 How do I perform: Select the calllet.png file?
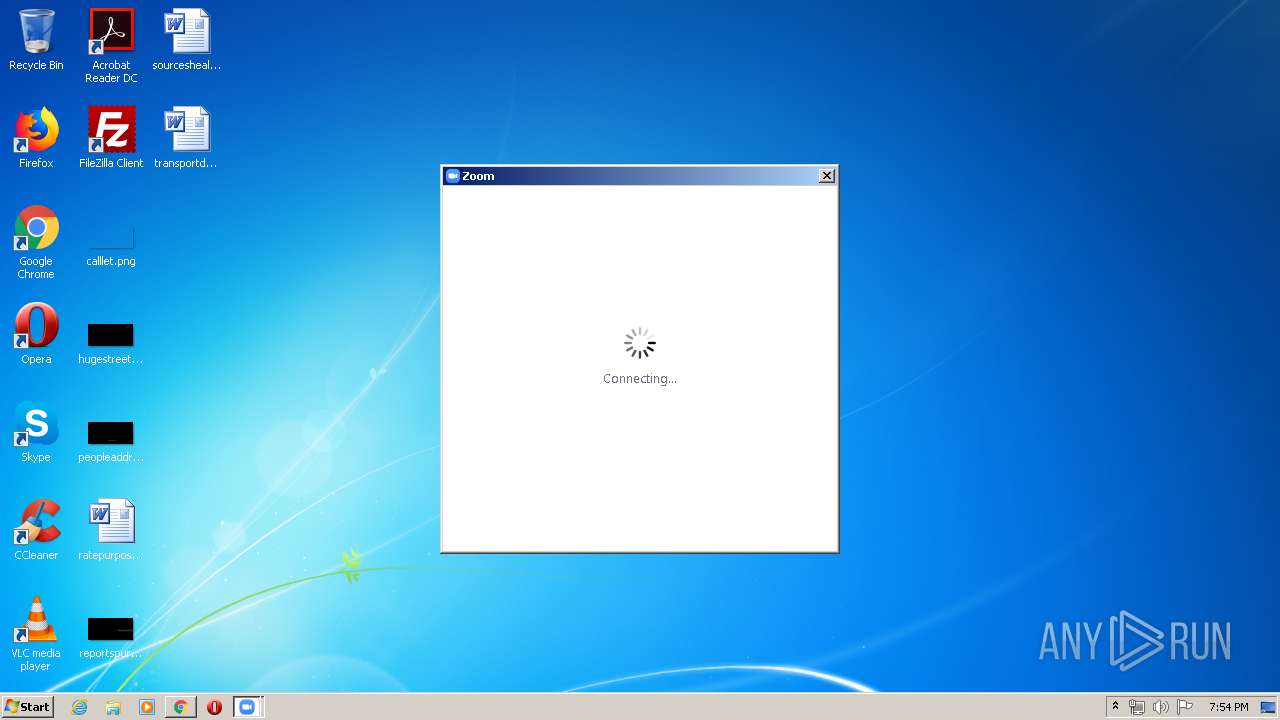click(111, 246)
